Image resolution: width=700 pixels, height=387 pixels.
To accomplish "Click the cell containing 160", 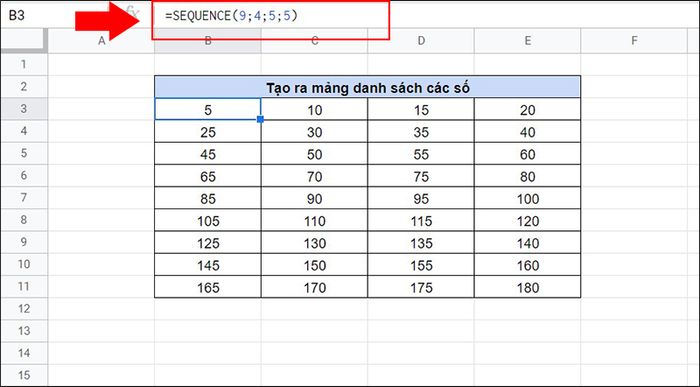I will (x=527, y=265).
